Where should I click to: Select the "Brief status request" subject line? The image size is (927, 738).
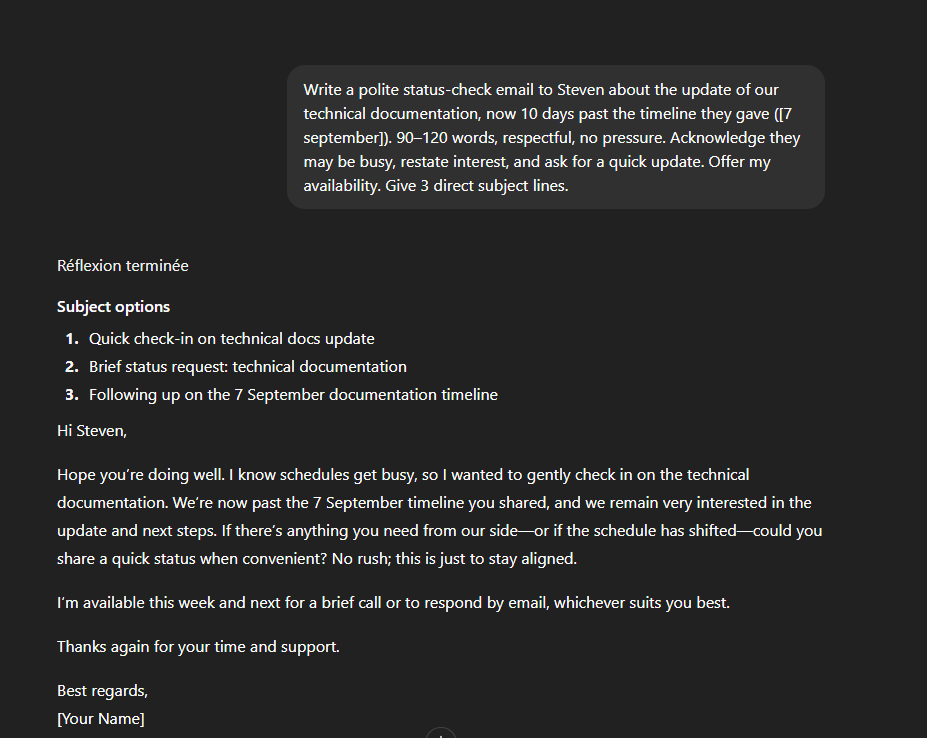[247, 367]
